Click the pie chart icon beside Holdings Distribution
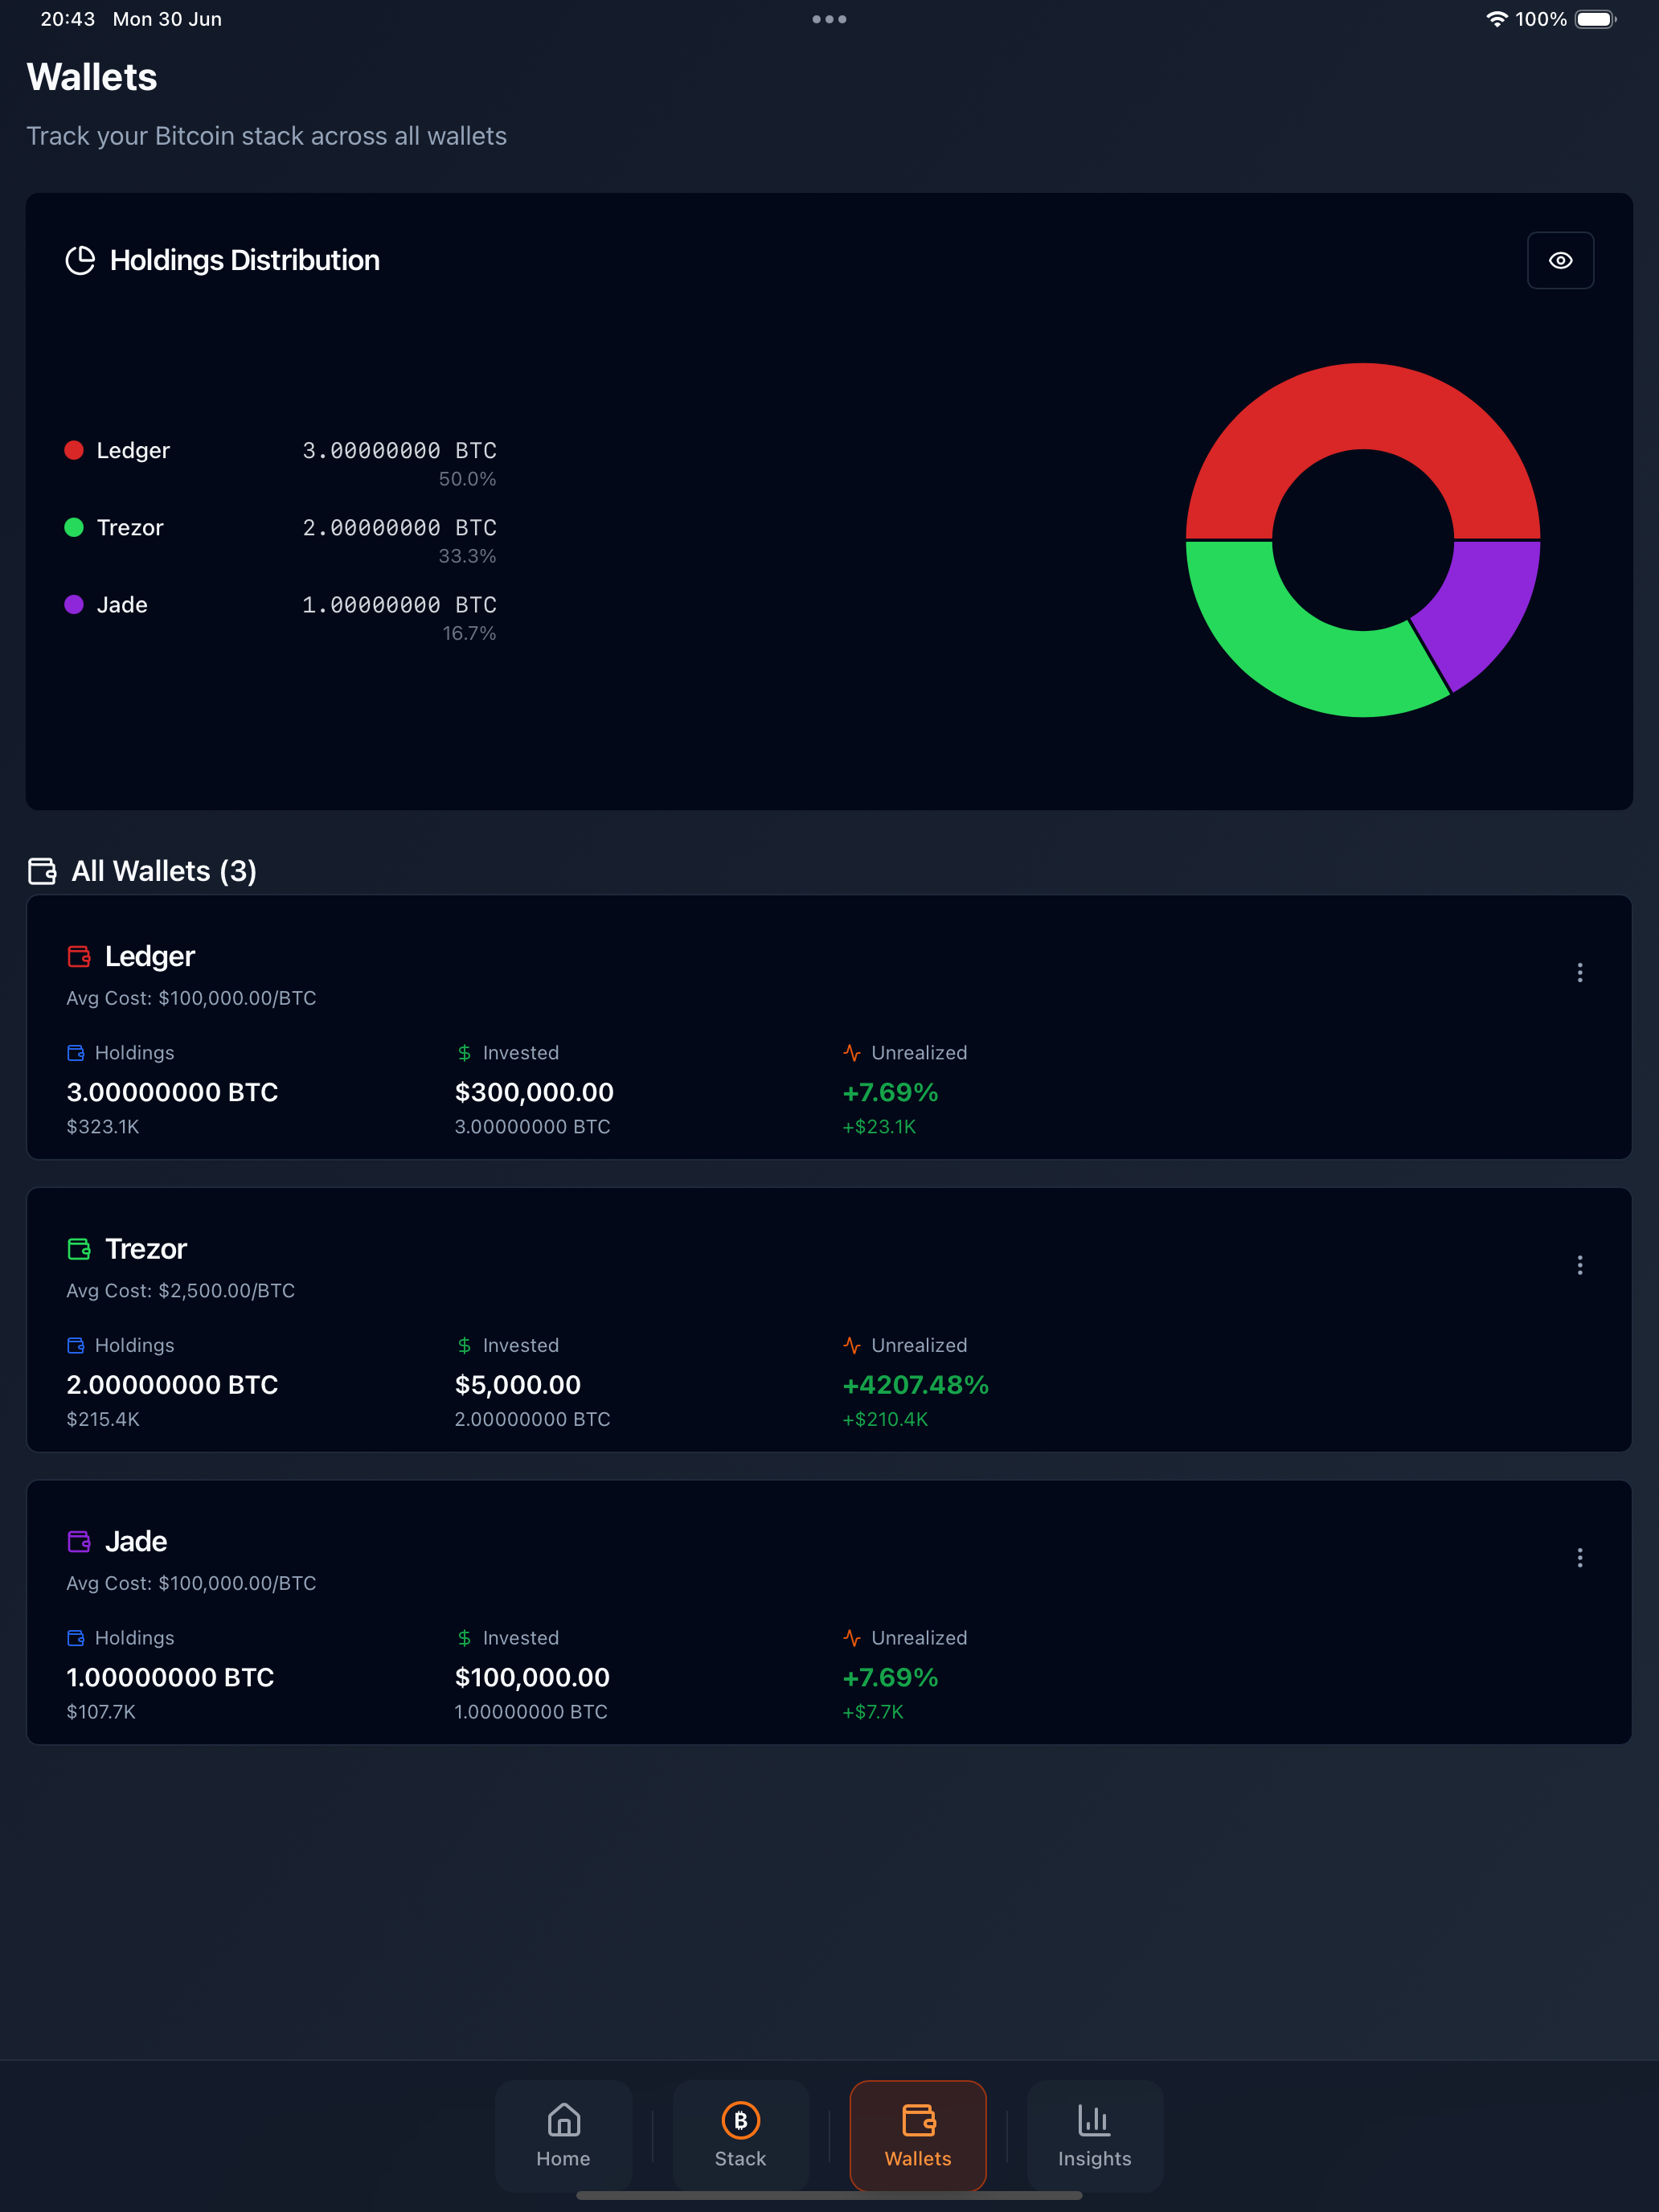1659x2212 pixels. [x=80, y=260]
